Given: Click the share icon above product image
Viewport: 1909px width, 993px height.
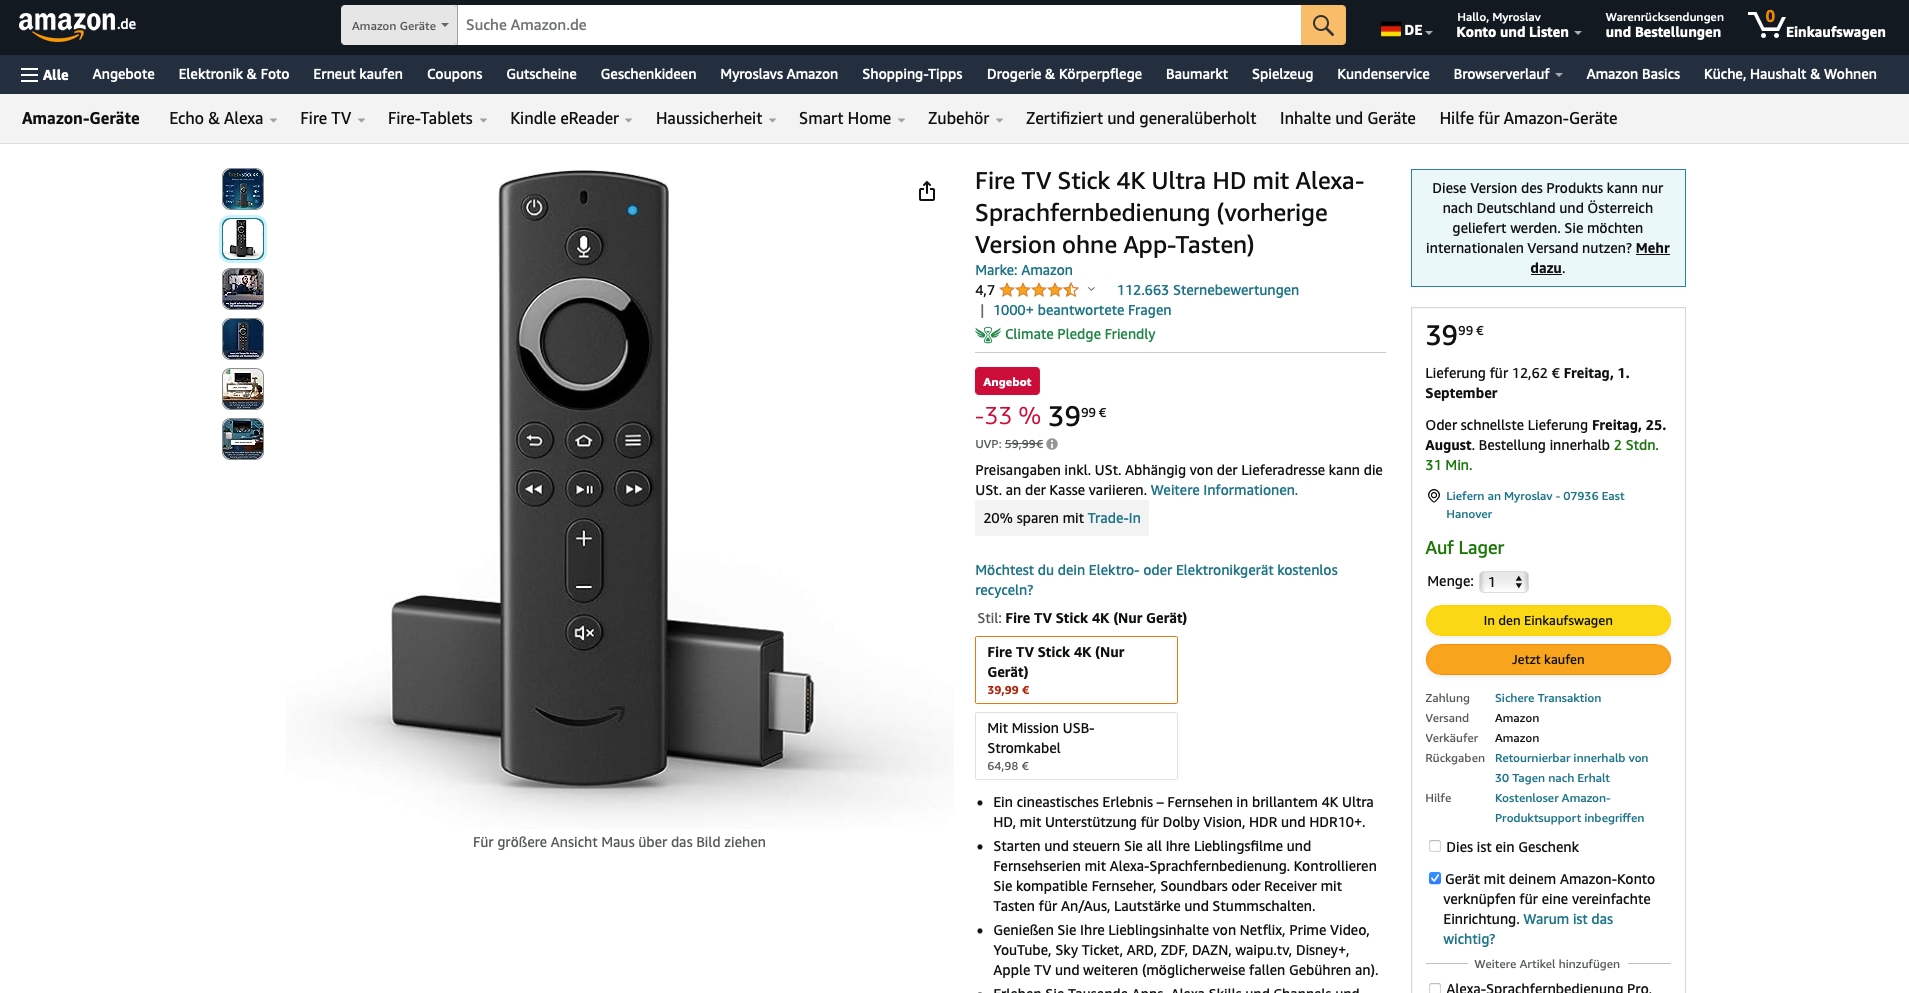Looking at the screenshot, I should coord(927,191).
